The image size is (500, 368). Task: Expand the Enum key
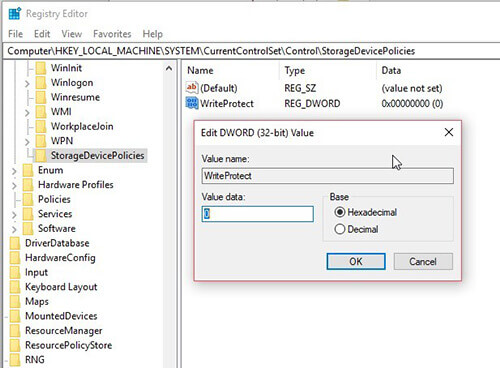click(14, 171)
